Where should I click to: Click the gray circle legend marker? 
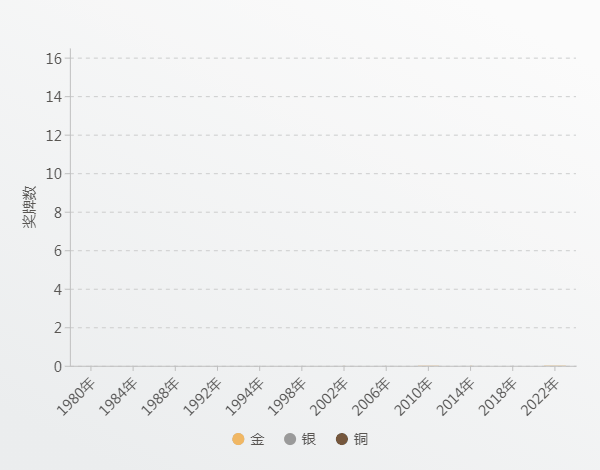tap(290, 439)
